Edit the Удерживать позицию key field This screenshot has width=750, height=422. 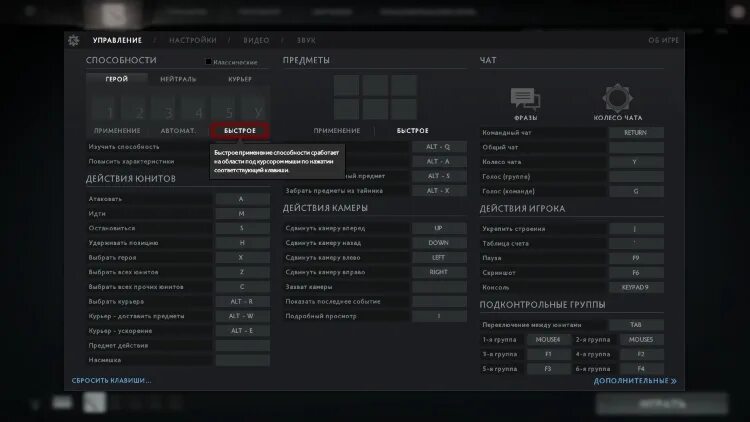pyautogui.click(x=243, y=243)
